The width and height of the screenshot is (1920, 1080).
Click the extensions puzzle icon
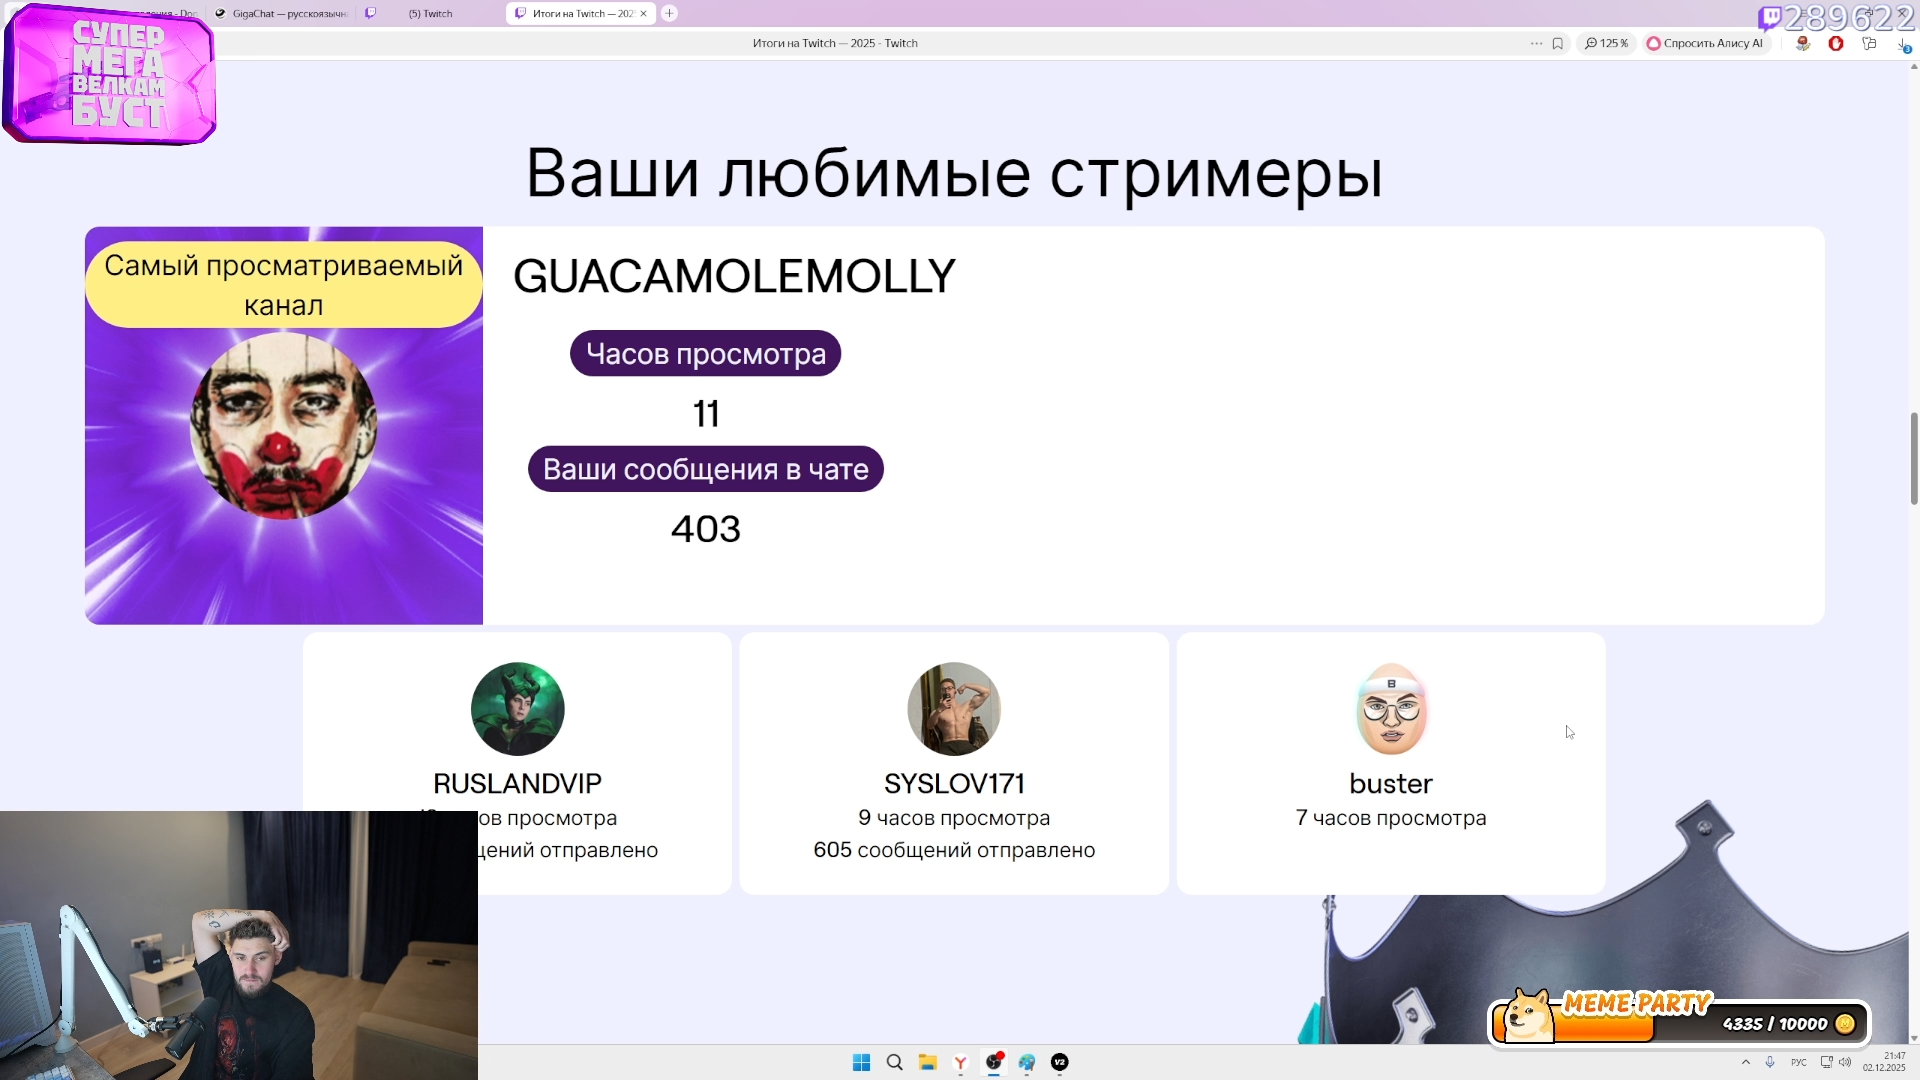tap(1869, 43)
